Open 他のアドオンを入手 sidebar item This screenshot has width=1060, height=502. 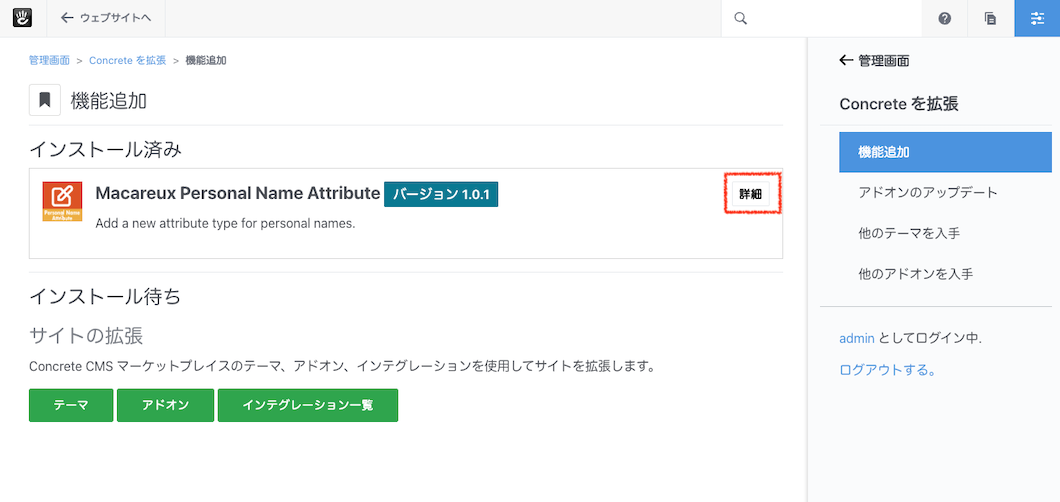(x=915, y=274)
